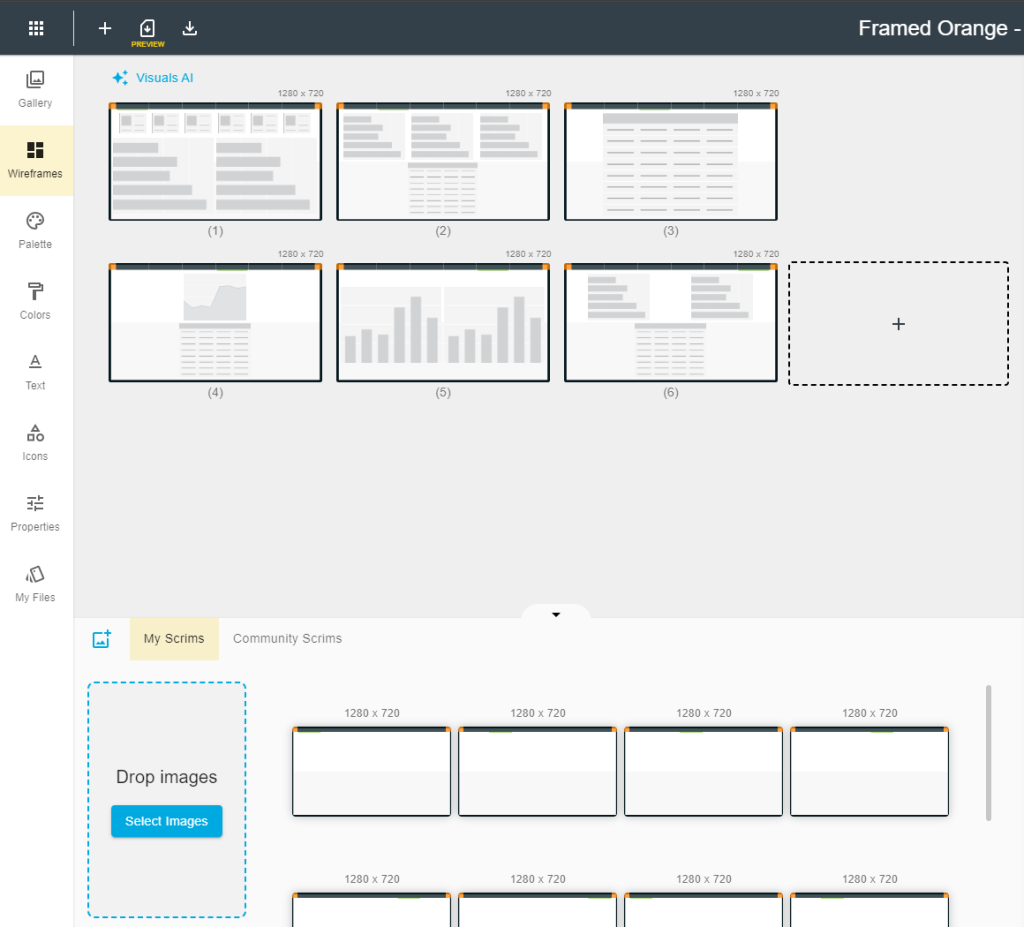Open the Icons sidebar panel
The image size is (1024, 927).
tap(35, 442)
